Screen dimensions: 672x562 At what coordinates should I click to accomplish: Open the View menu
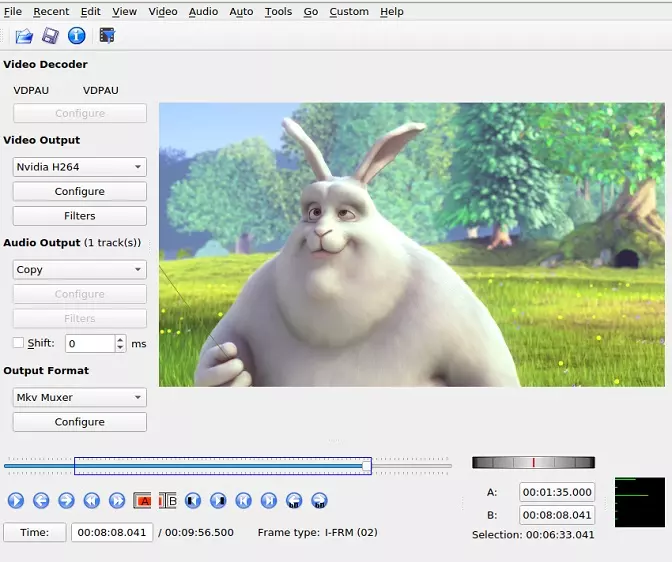point(124,12)
